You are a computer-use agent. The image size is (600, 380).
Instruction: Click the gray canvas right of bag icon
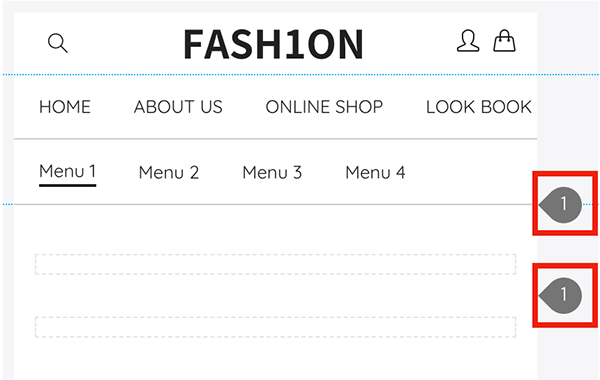click(568, 41)
